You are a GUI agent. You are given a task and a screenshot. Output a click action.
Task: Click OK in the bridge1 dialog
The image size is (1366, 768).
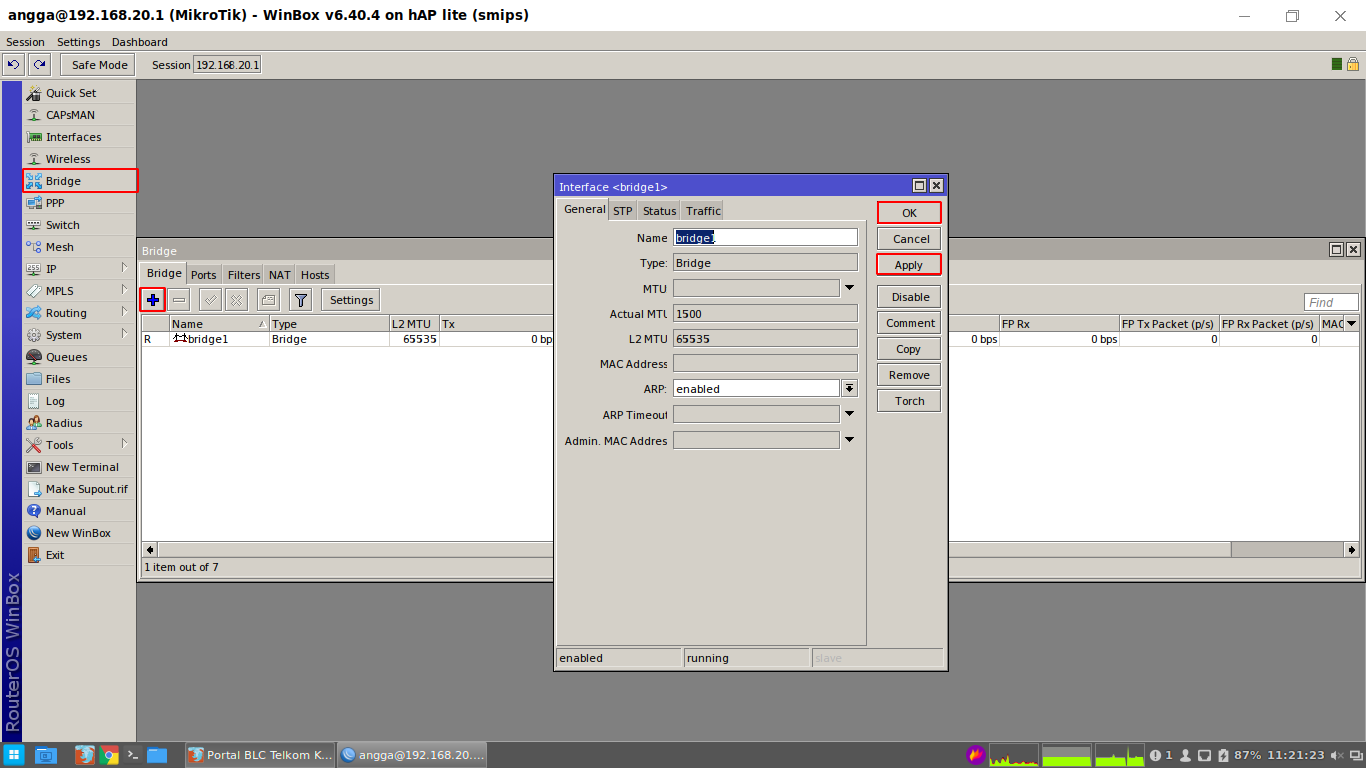pyautogui.click(x=909, y=213)
